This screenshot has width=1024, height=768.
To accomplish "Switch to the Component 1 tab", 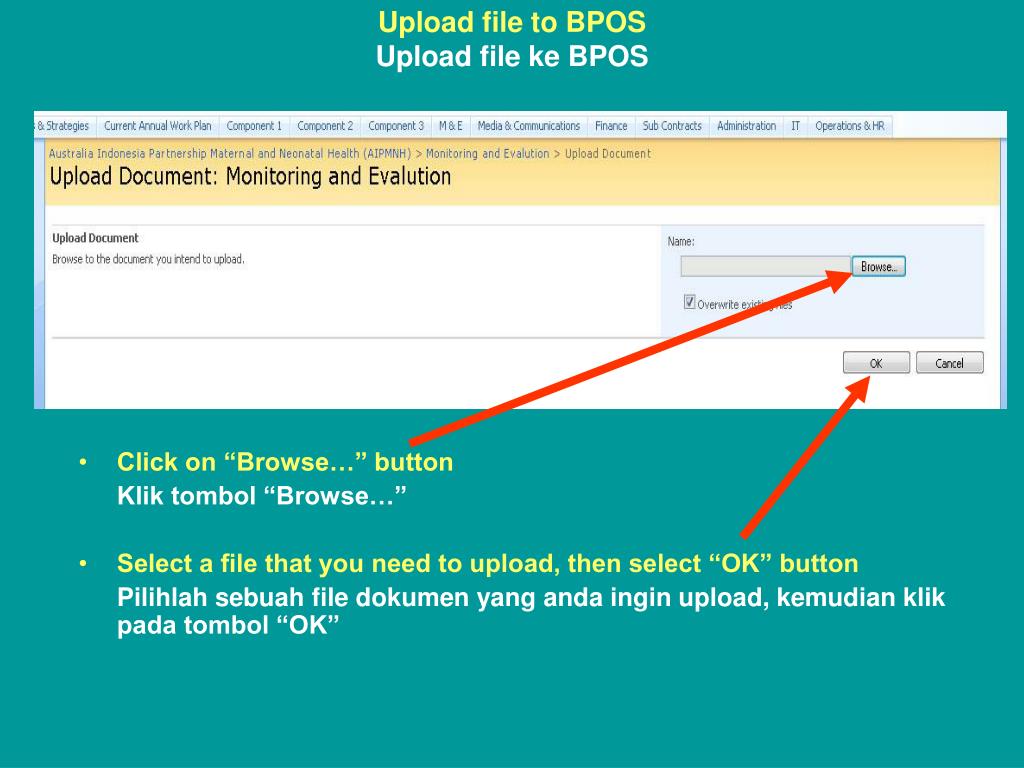I will pyautogui.click(x=254, y=126).
